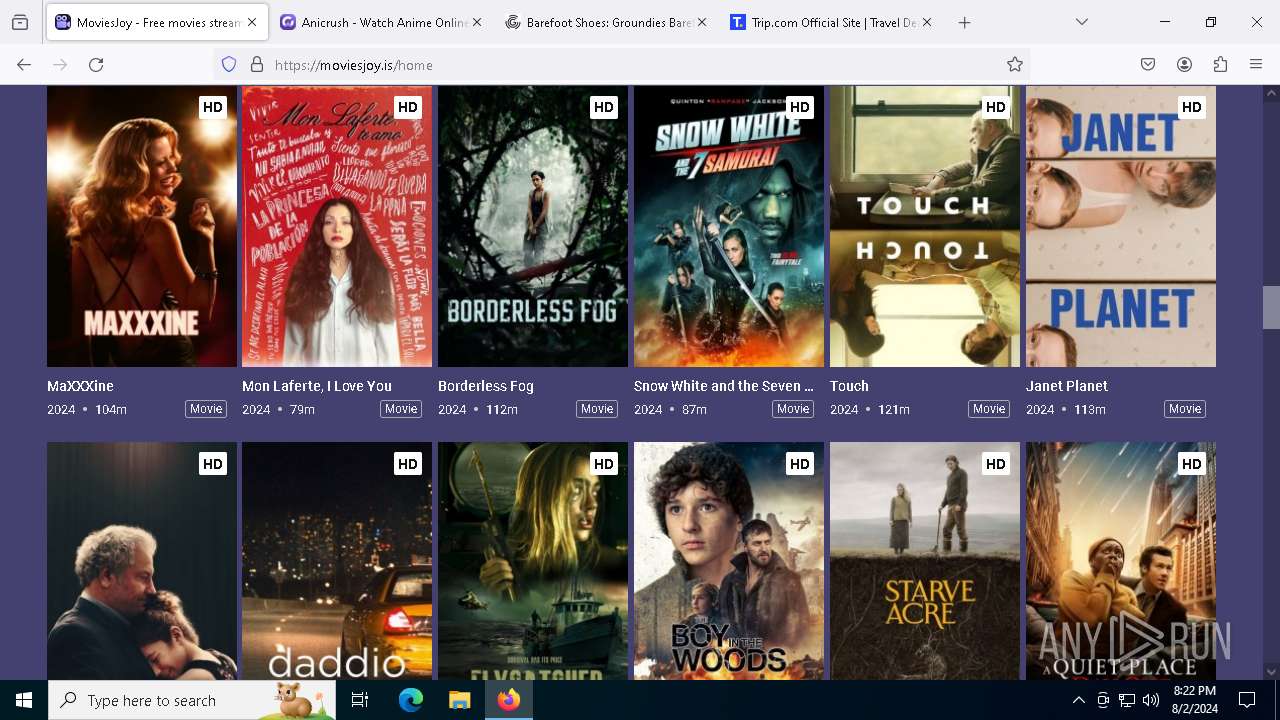Click the Mon Laferte, I Love You title
Screen dimensions: 1280x720
(x=317, y=386)
